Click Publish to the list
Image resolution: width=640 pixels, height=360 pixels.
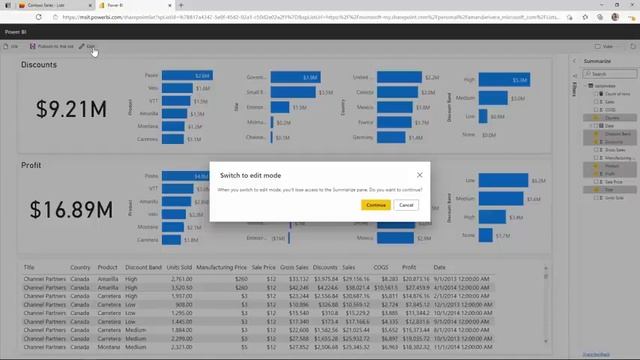[x=51, y=47]
